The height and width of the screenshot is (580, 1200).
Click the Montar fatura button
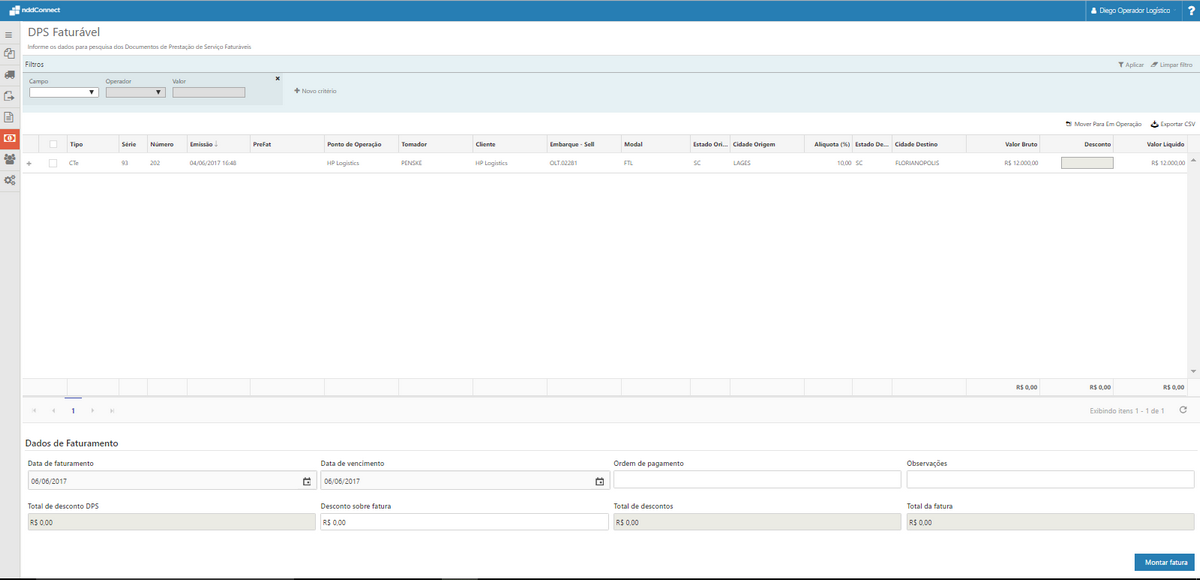click(x=1164, y=562)
